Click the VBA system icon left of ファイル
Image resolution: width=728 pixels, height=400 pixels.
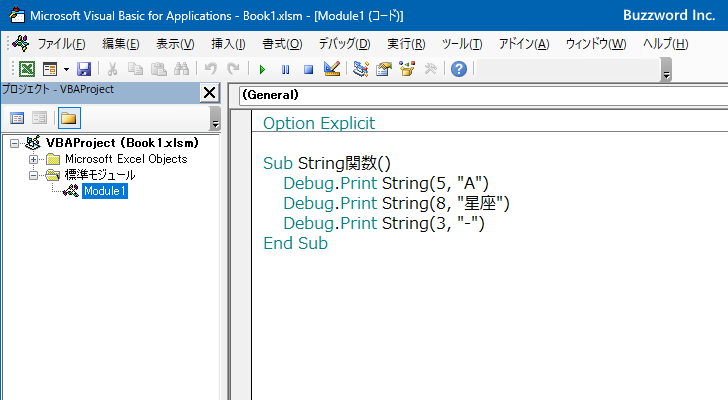coord(20,44)
